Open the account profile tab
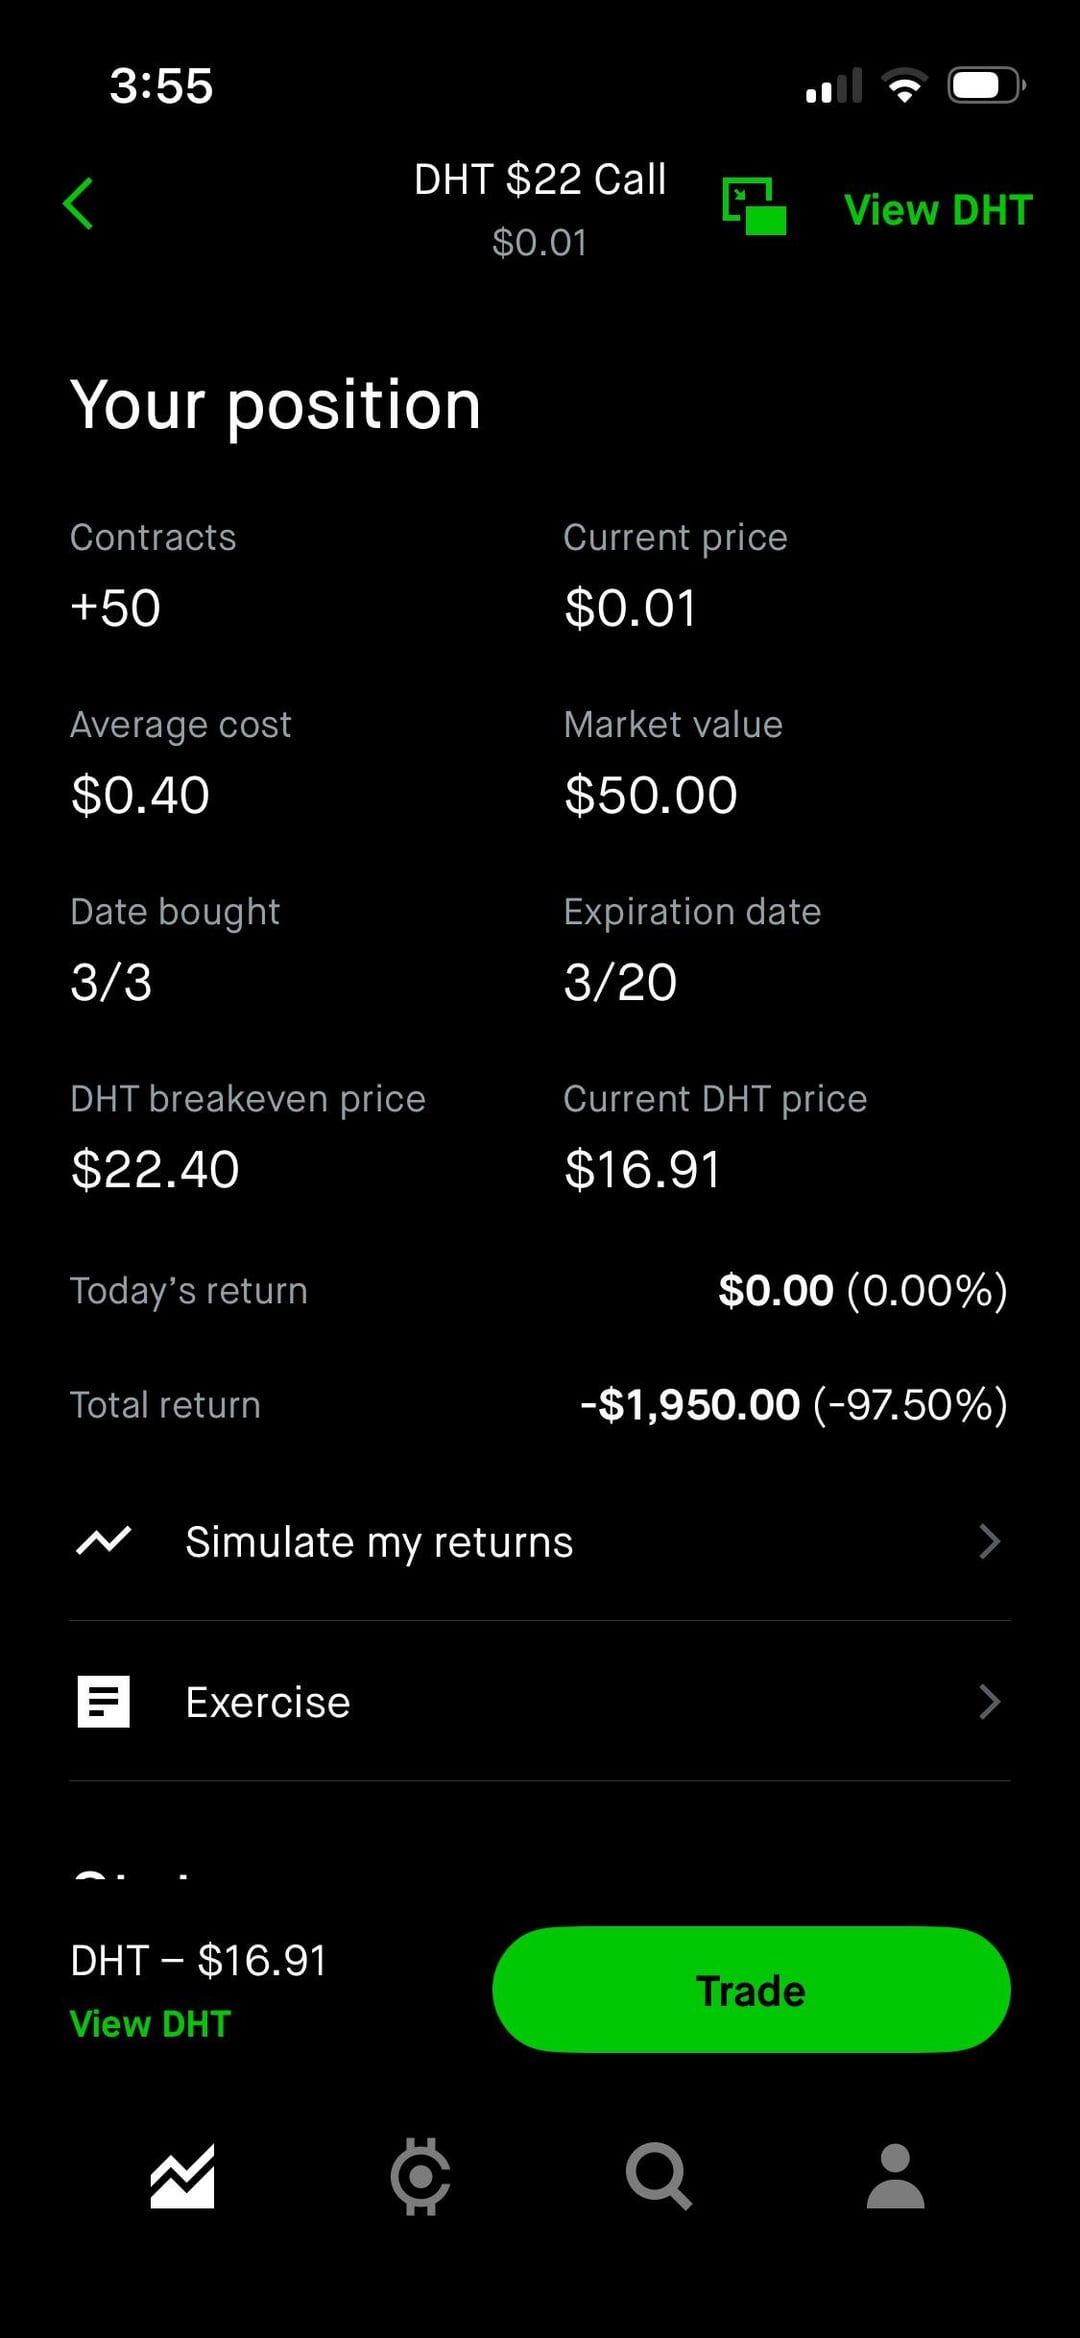This screenshot has width=1080, height=2338. tap(895, 2176)
